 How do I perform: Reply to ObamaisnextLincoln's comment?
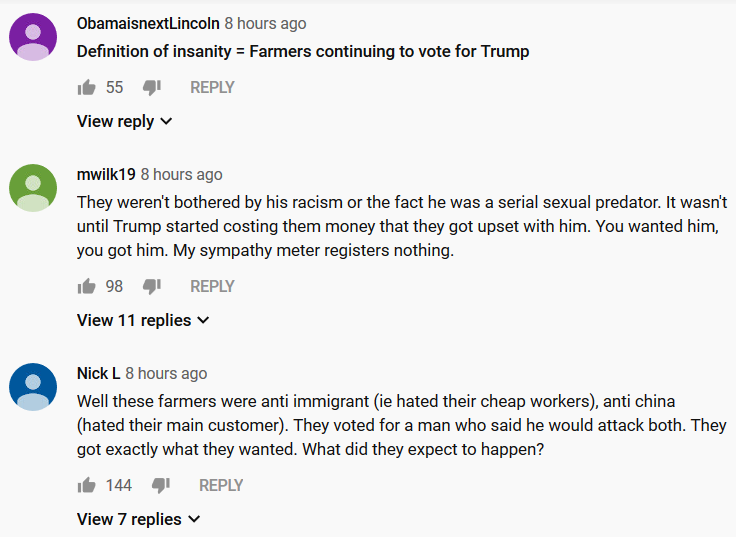coord(212,87)
